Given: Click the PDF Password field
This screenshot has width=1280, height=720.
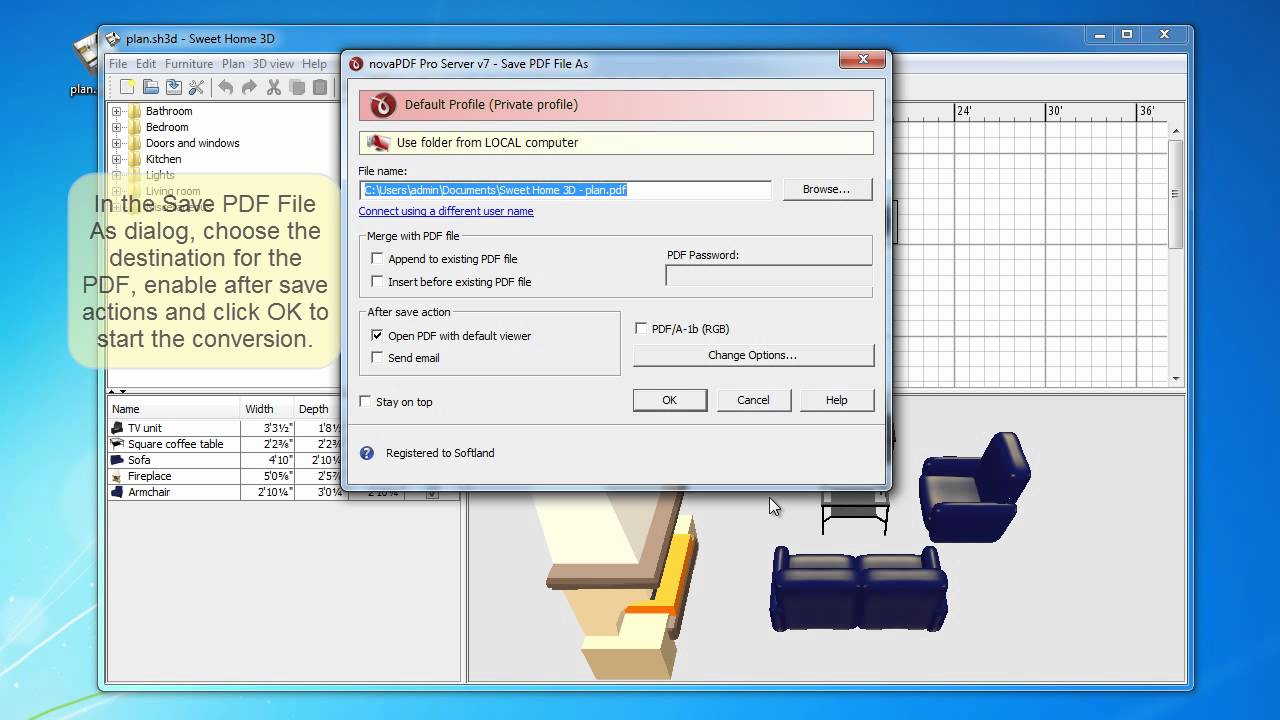Looking at the screenshot, I should [769, 277].
